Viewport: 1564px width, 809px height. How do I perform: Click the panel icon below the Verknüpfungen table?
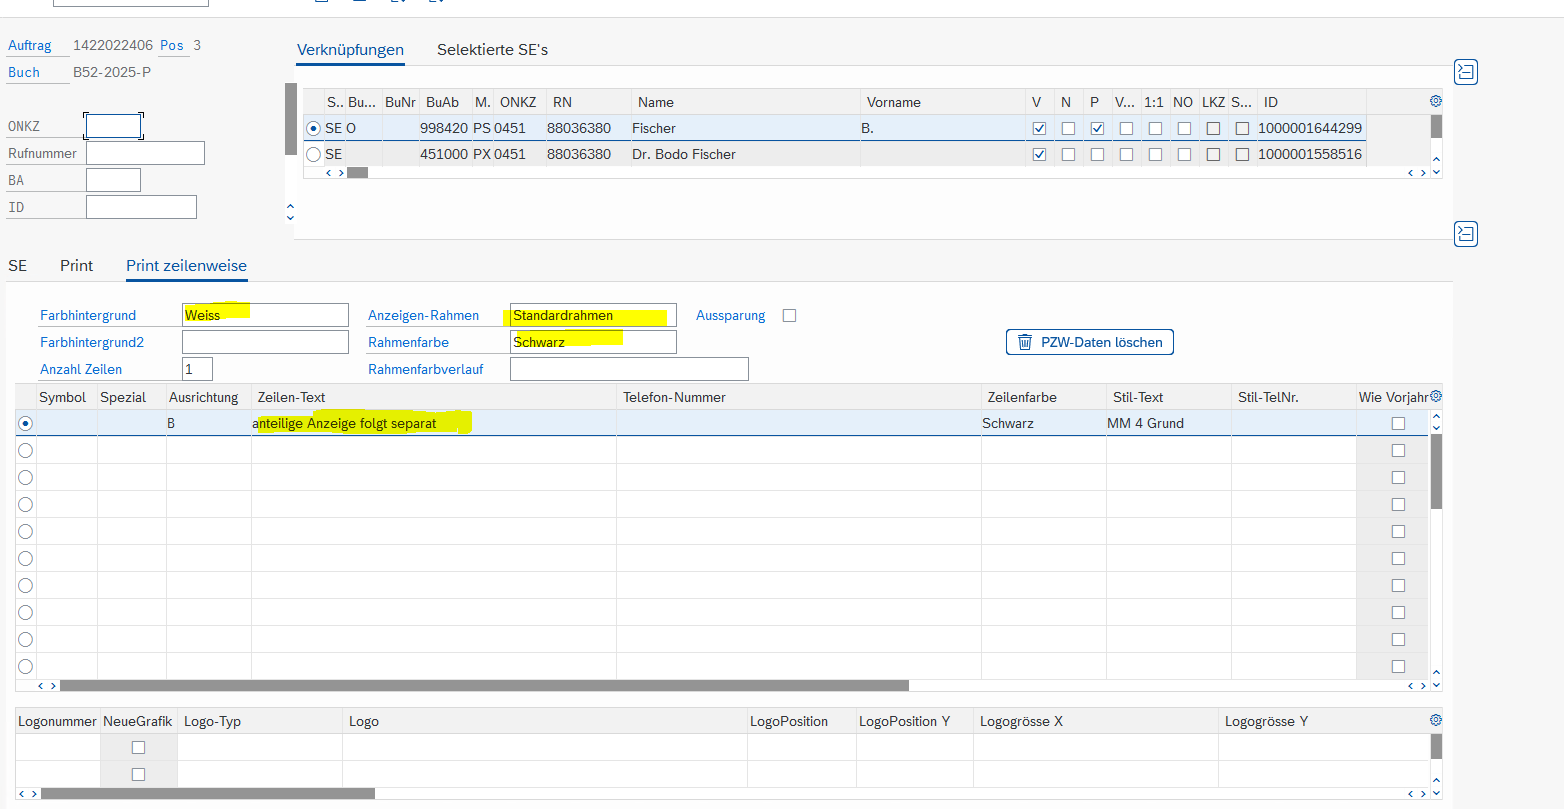pos(1465,234)
